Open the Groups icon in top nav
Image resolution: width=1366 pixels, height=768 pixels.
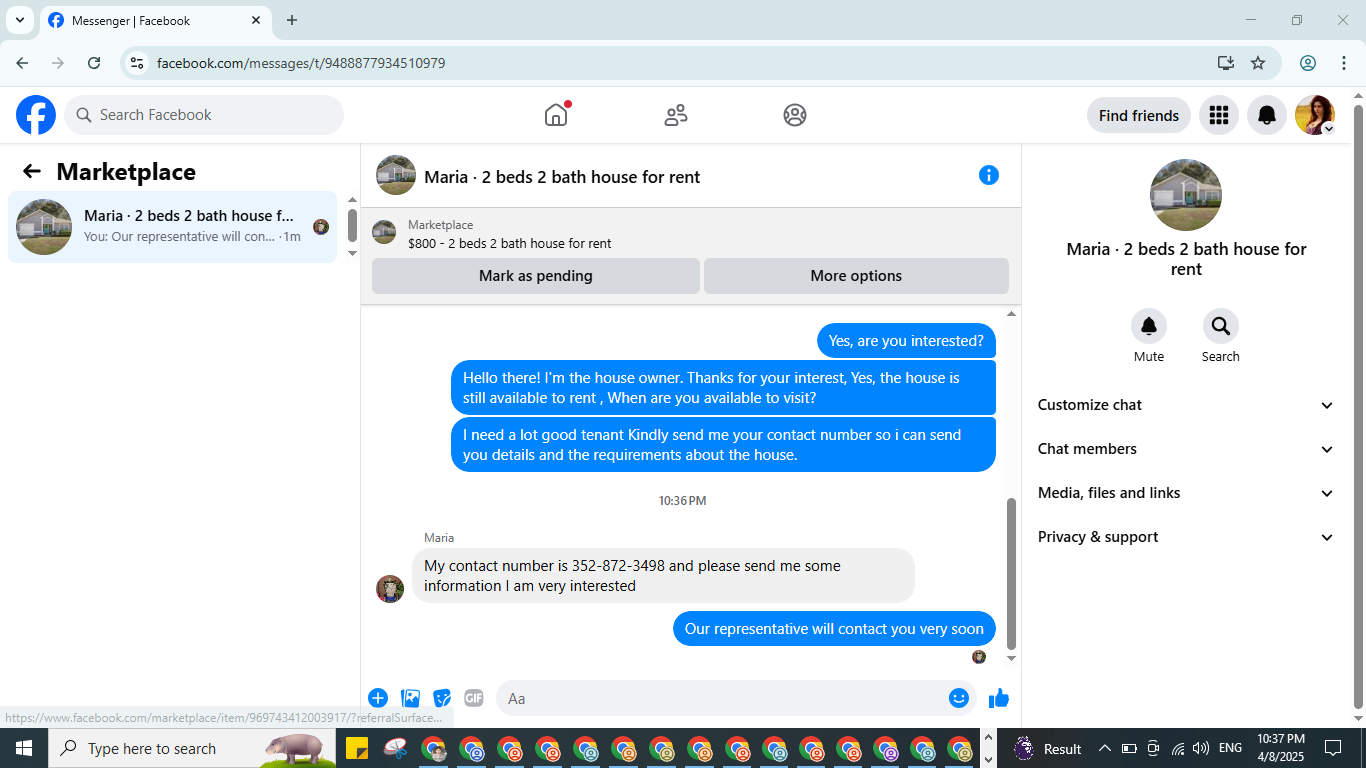(795, 115)
